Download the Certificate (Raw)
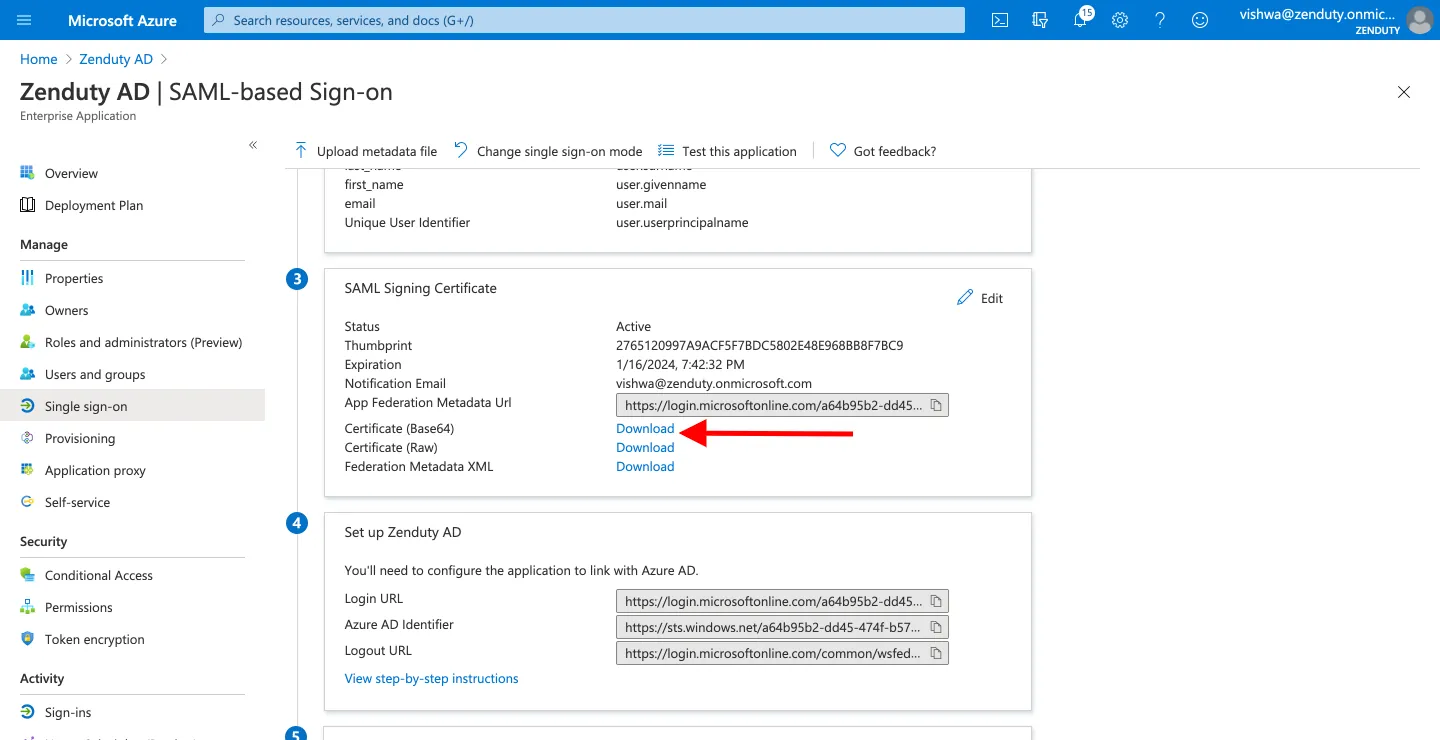The width and height of the screenshot is (1440, 740). click(x=645, y=447)
